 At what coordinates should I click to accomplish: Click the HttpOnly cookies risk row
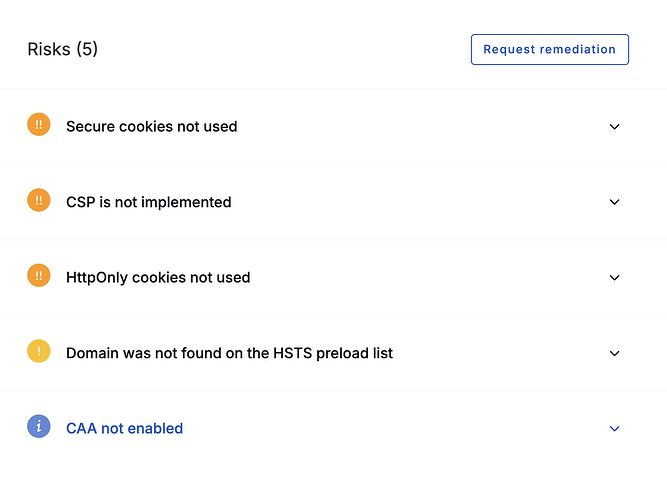tap(420, 278)
